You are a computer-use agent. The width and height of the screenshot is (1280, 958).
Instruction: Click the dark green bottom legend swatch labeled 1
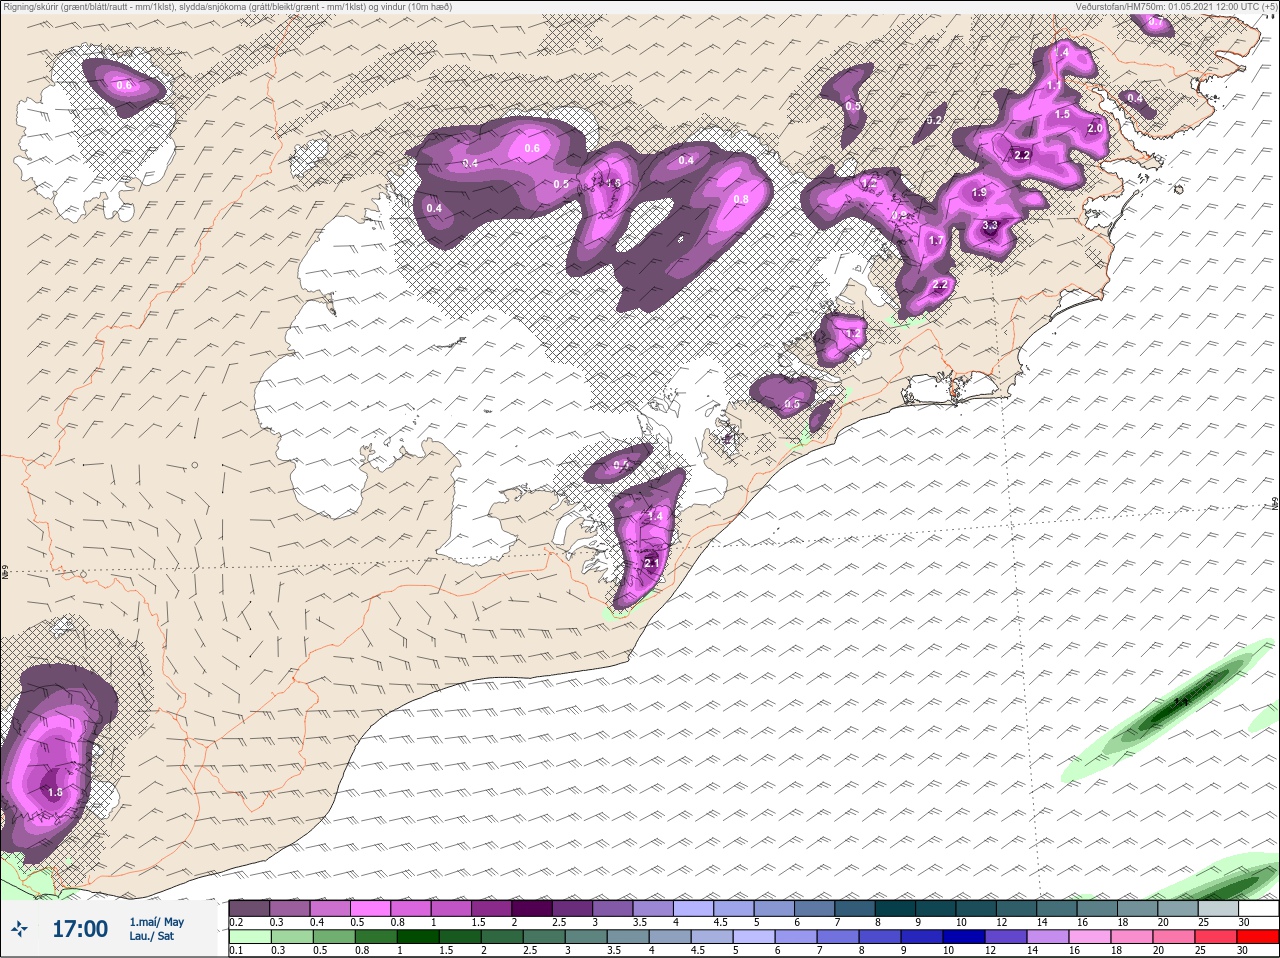pos(418,936)
